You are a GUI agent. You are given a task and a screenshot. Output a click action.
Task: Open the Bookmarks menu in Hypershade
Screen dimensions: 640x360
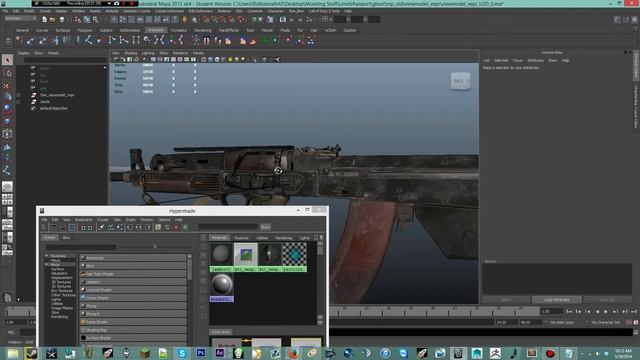(84, 220)
